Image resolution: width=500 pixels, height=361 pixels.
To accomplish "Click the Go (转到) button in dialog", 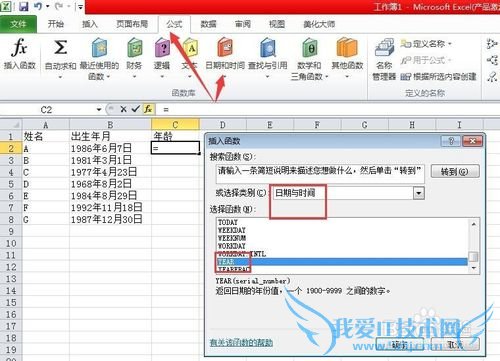I will 455,172.
